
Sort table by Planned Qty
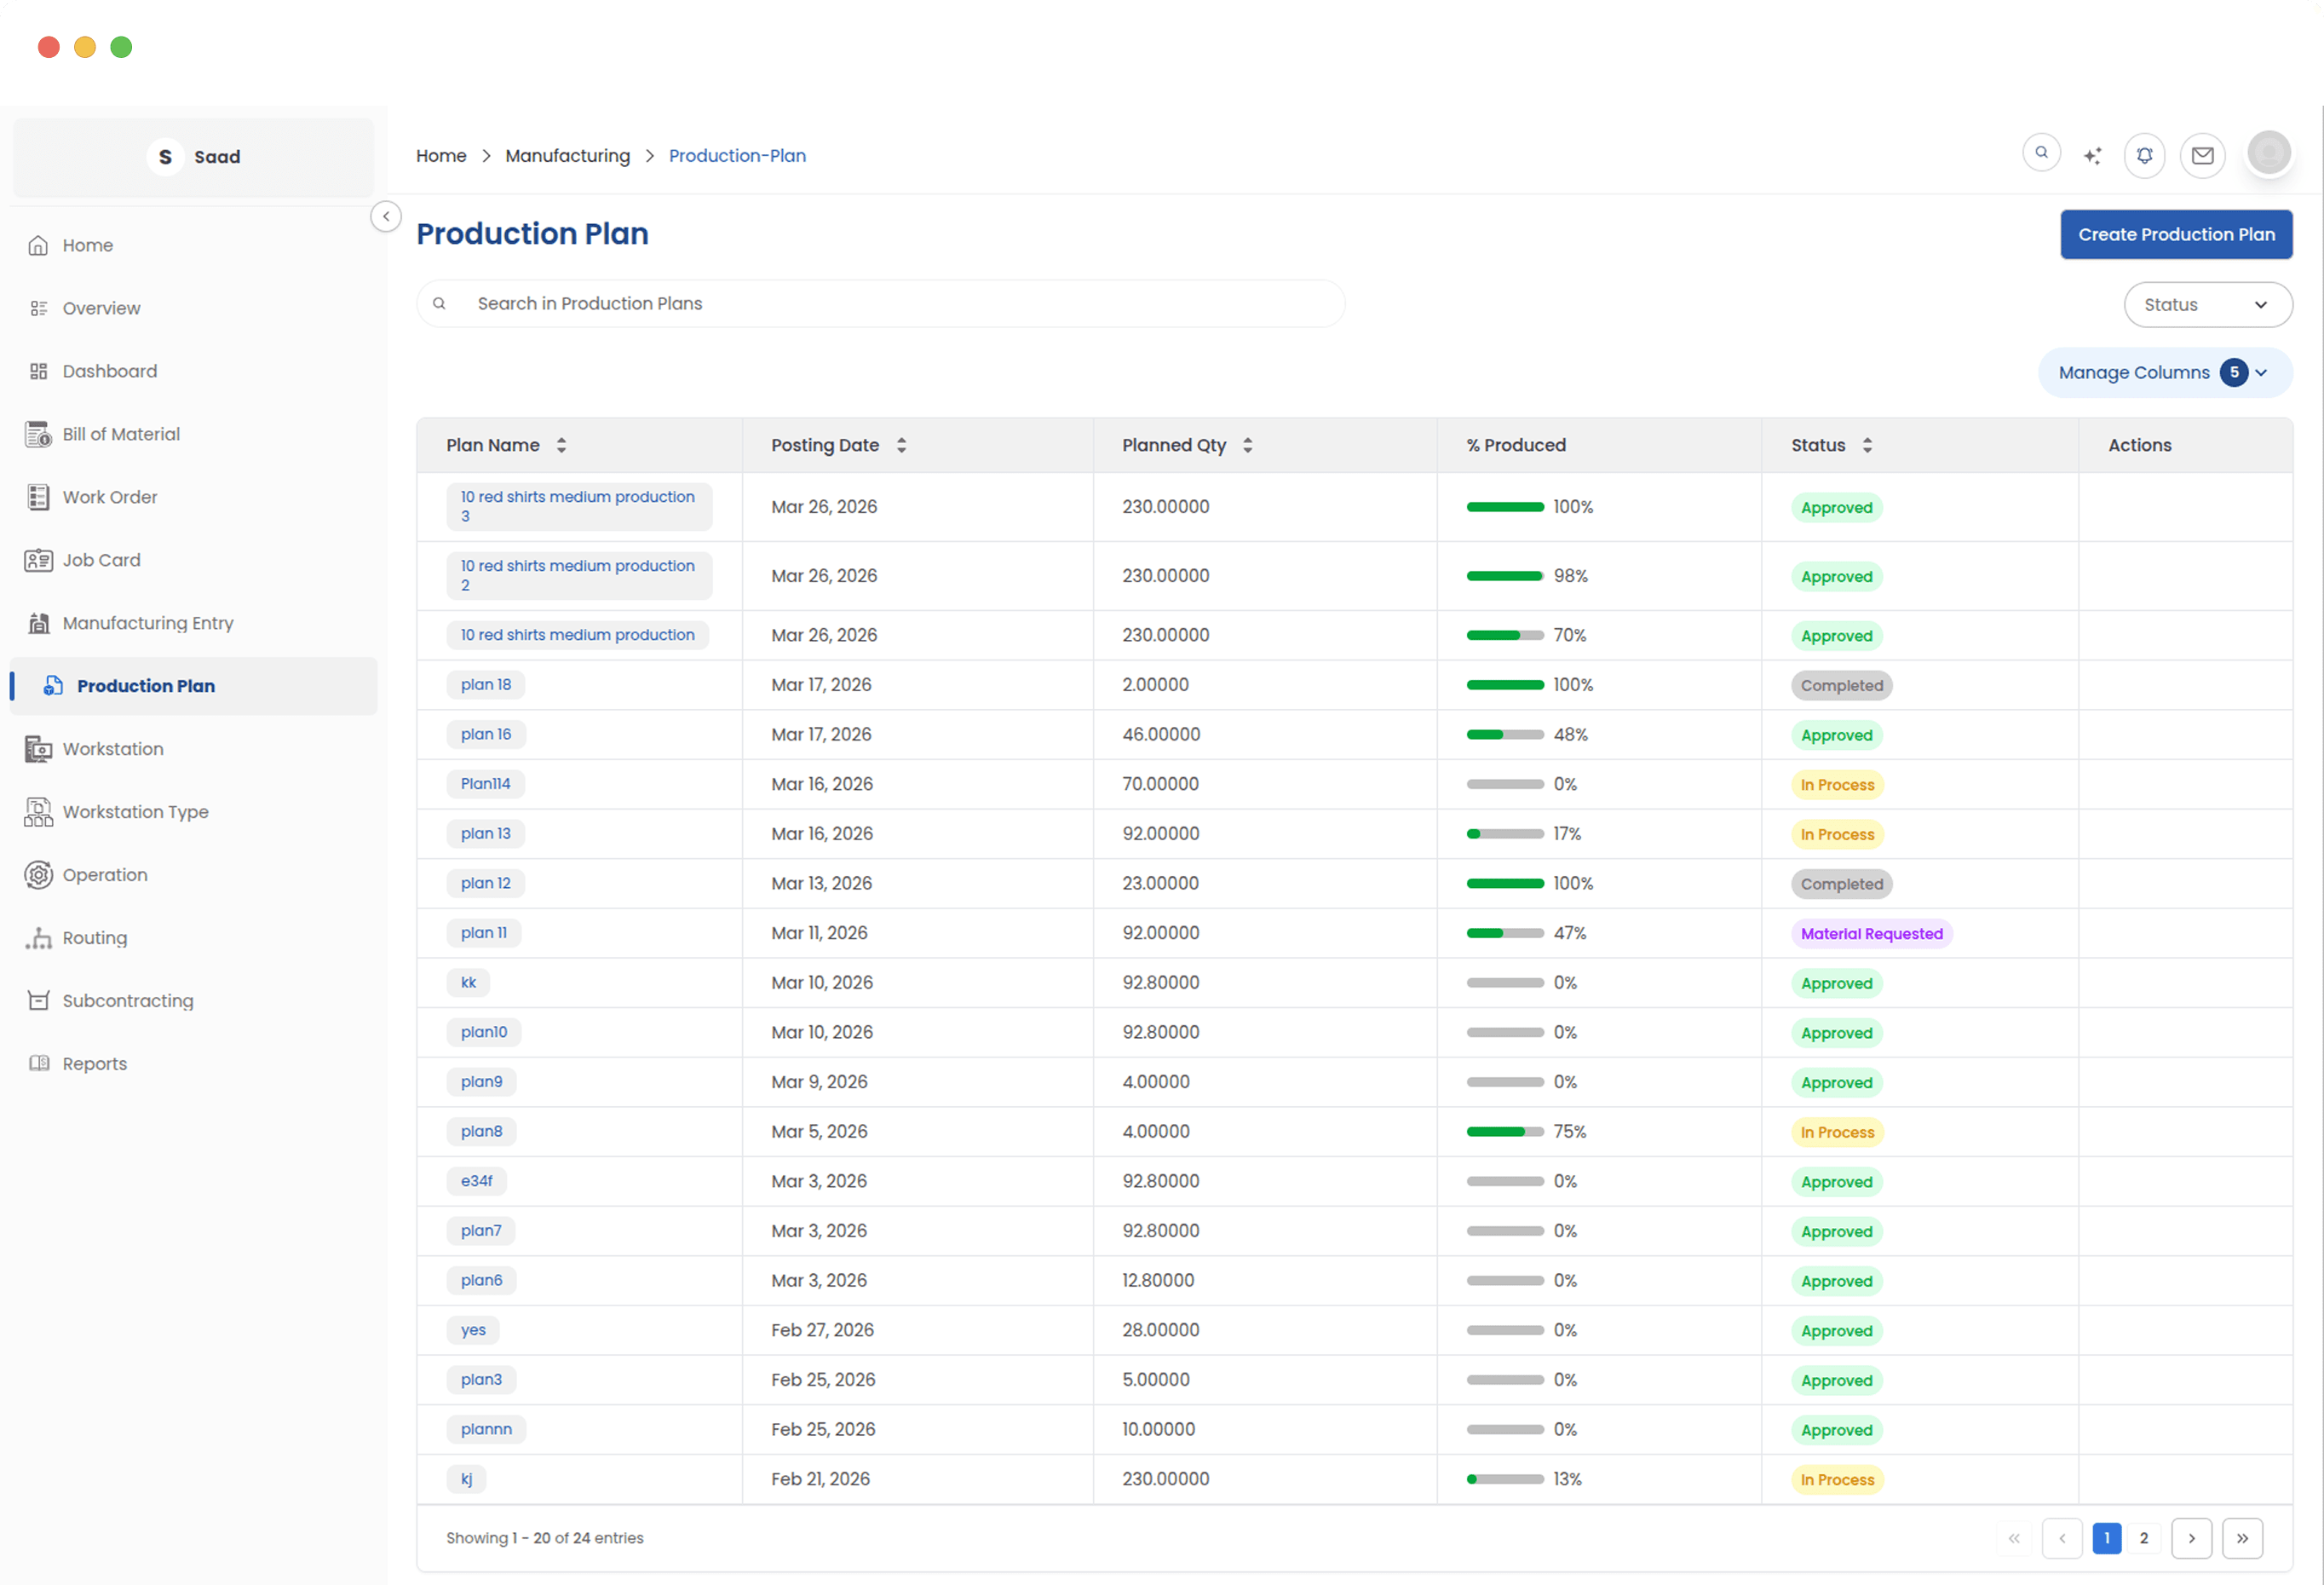point(1247,445)
